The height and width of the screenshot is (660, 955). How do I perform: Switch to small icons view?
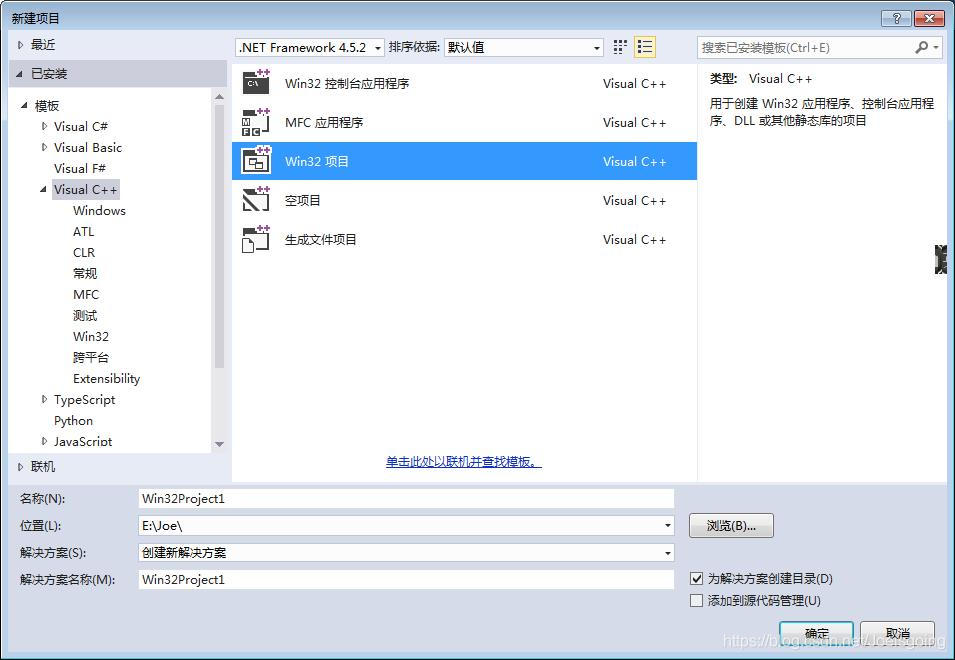point(620,47)
